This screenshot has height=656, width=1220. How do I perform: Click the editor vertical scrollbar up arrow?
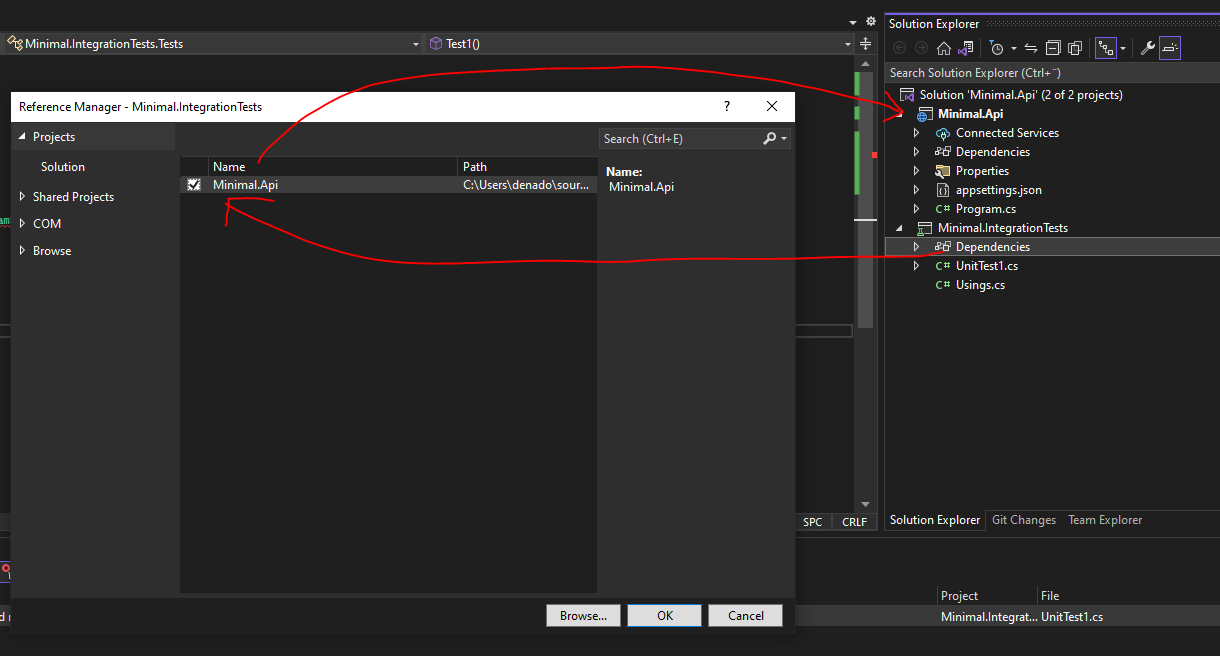click(x=865, y=62)
